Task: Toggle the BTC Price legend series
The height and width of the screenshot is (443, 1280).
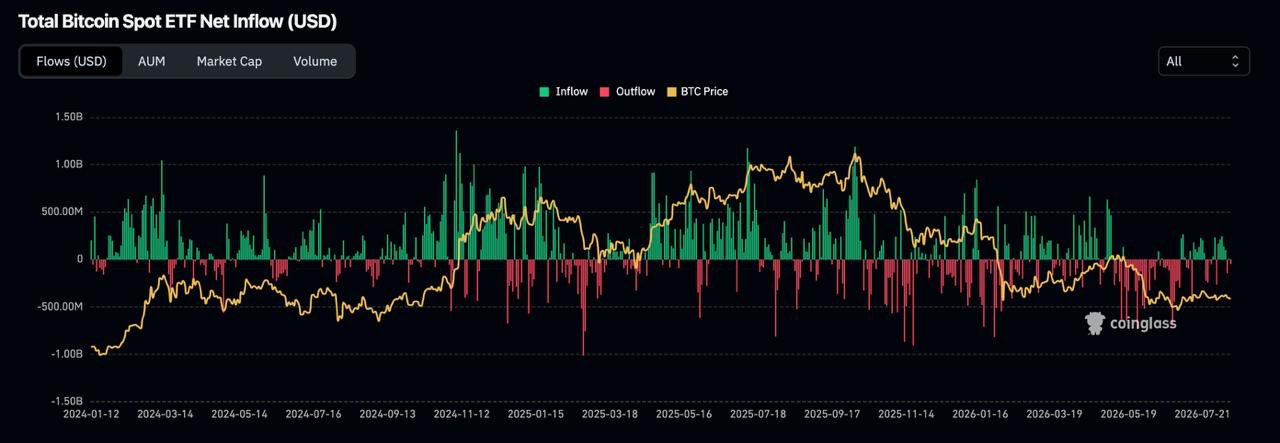Action: tap(696, 91)
